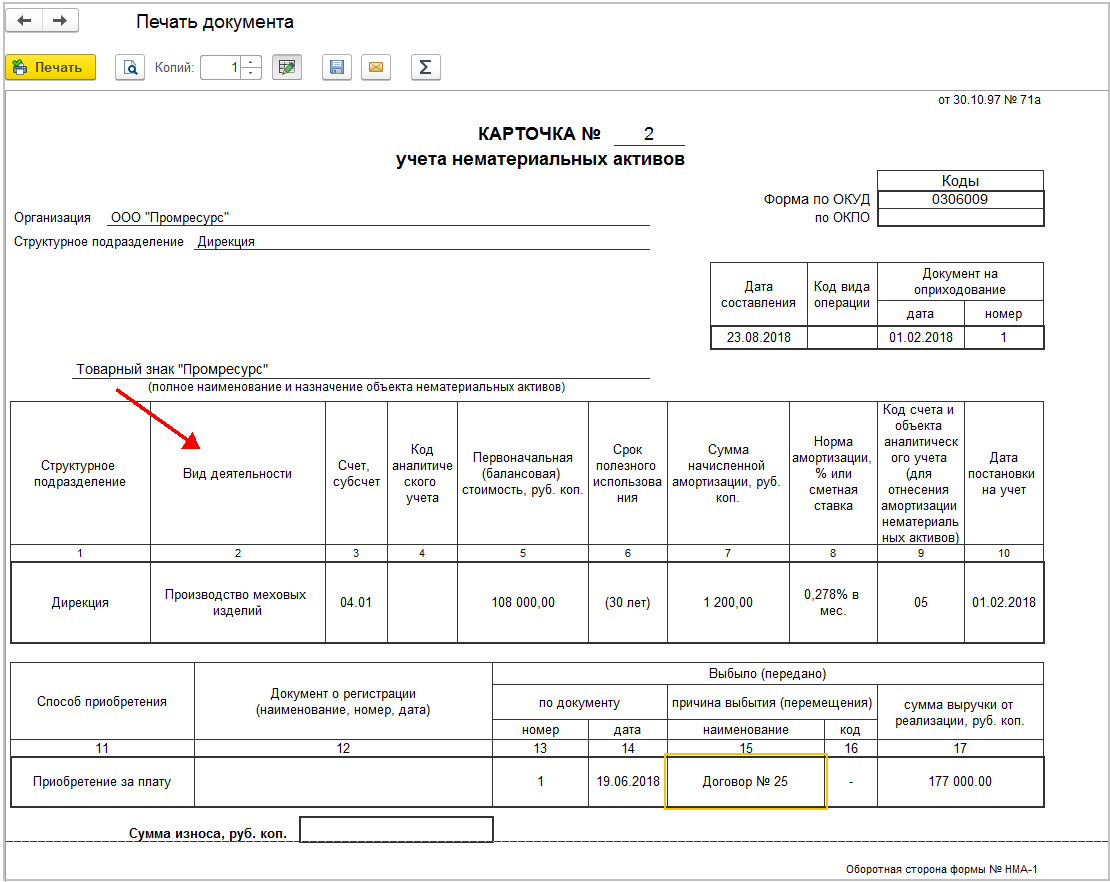
Task: Select the OKUD code 0306009
Action: [960, 200]
